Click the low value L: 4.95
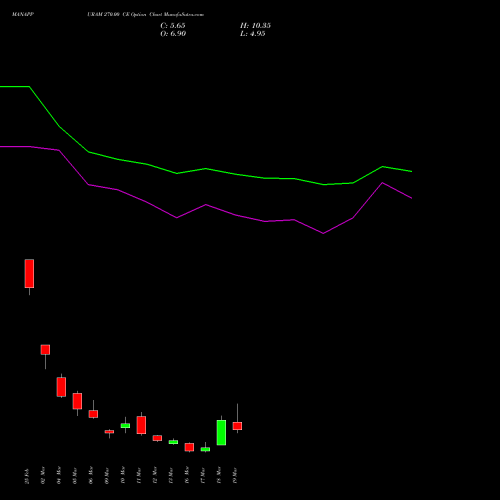The width and height of the screenshot is (500, 500). click(253, 34)
